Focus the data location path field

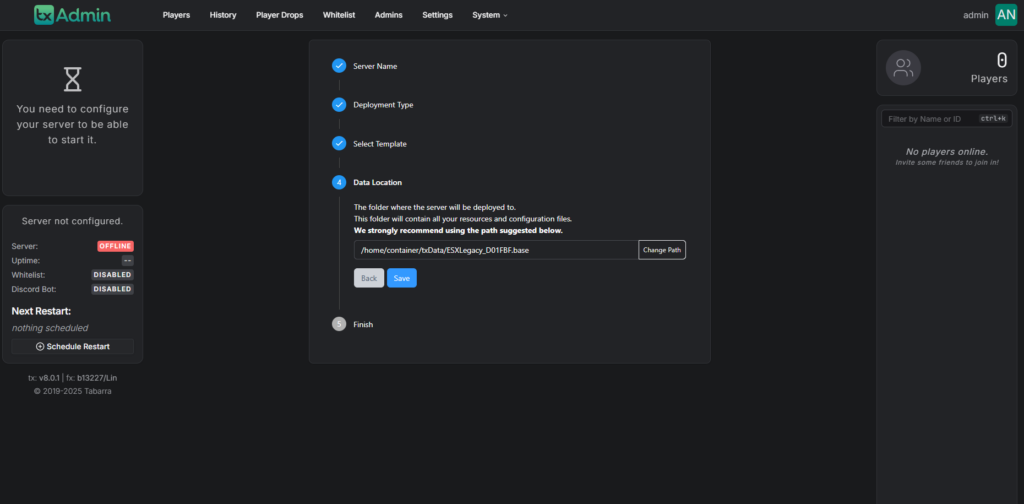(496, 250)
